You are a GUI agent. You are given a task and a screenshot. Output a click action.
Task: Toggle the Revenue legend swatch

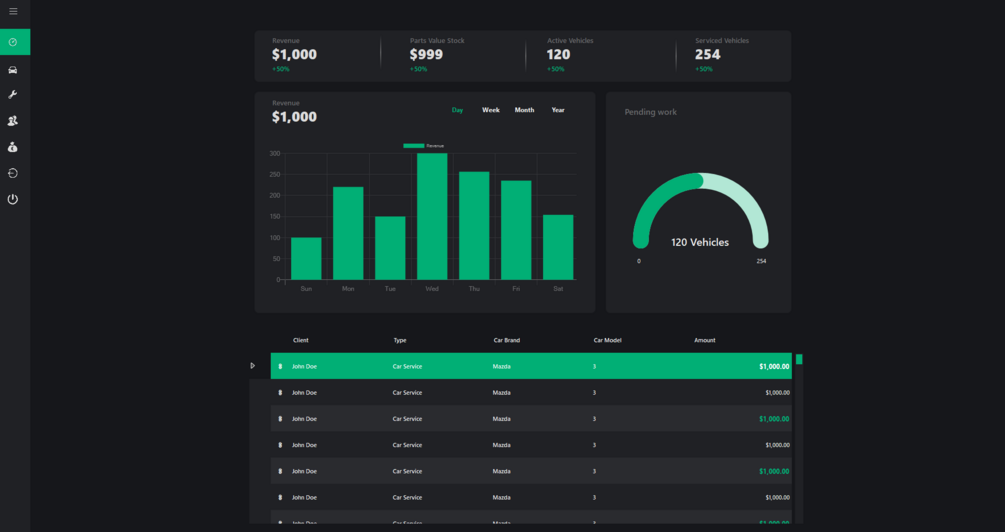413,146
